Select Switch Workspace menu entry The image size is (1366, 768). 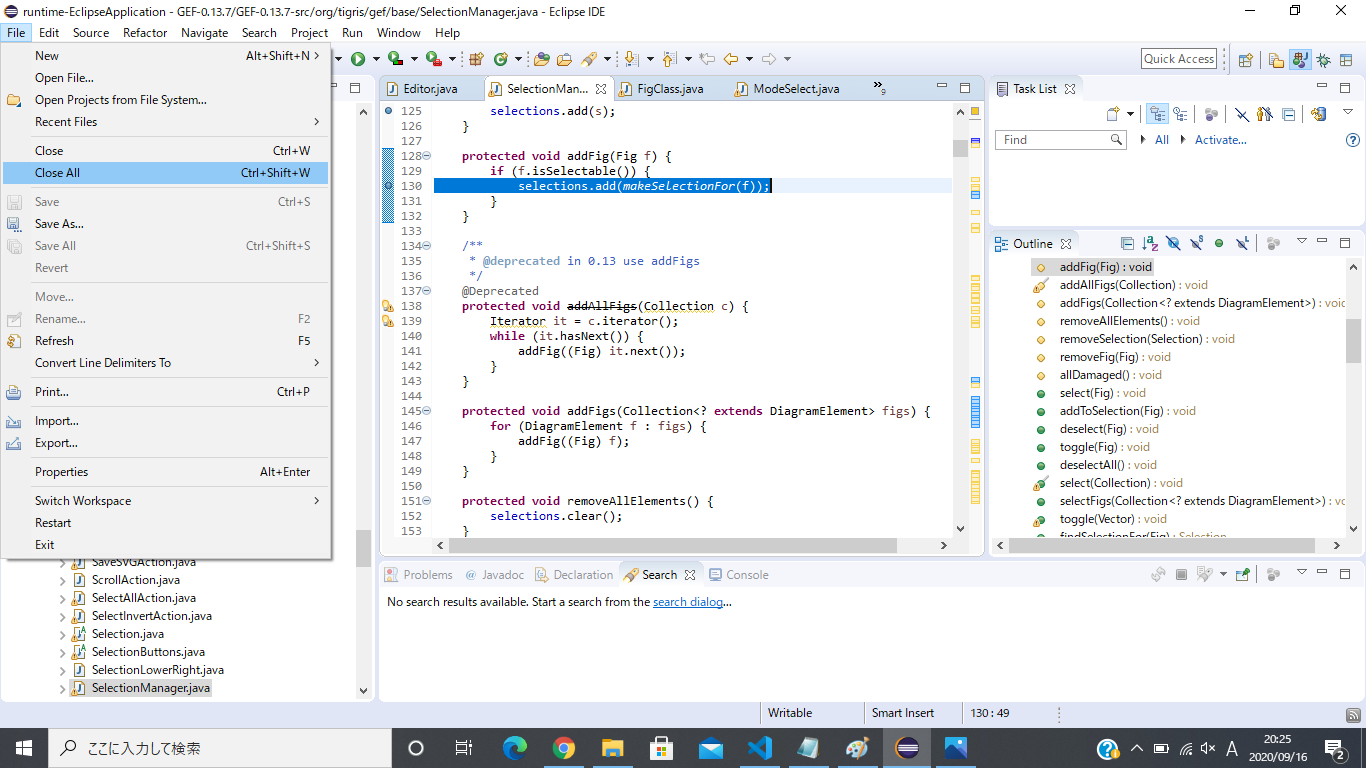pyautogui.click(x=166, y=501)
